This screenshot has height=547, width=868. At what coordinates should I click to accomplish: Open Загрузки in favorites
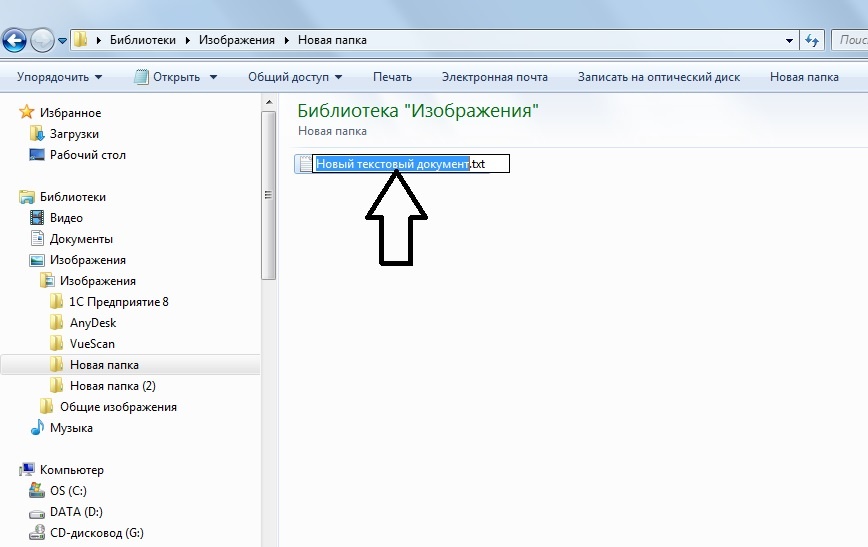(x=74, y=134)
